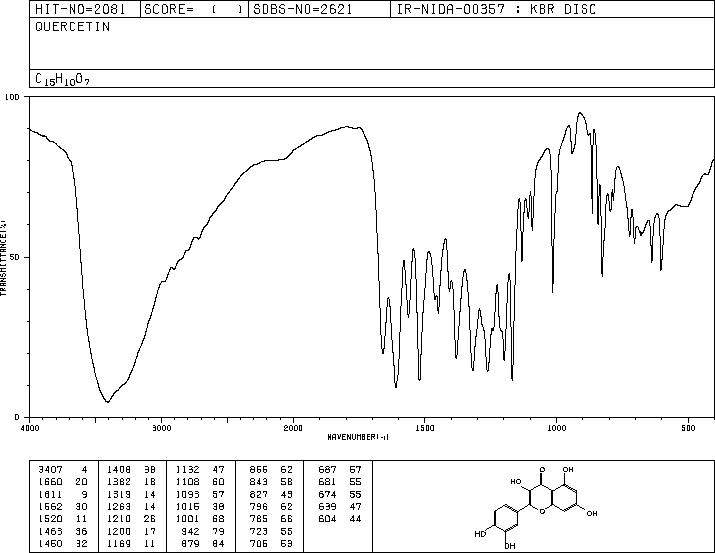Select the 1108 peak table entry
The width and height of the screenshot is (715, 553).
pyautogui.click(x=200, y=482)
